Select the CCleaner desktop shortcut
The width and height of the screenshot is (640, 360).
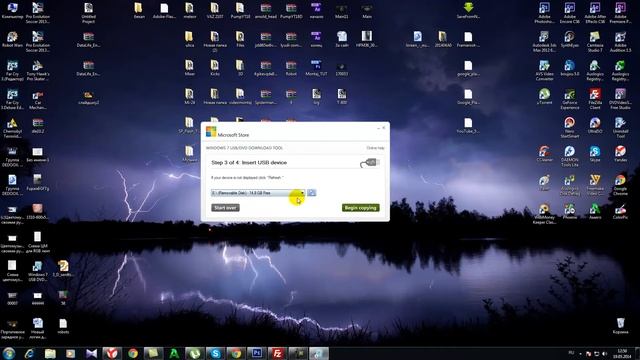pos(544,154)
